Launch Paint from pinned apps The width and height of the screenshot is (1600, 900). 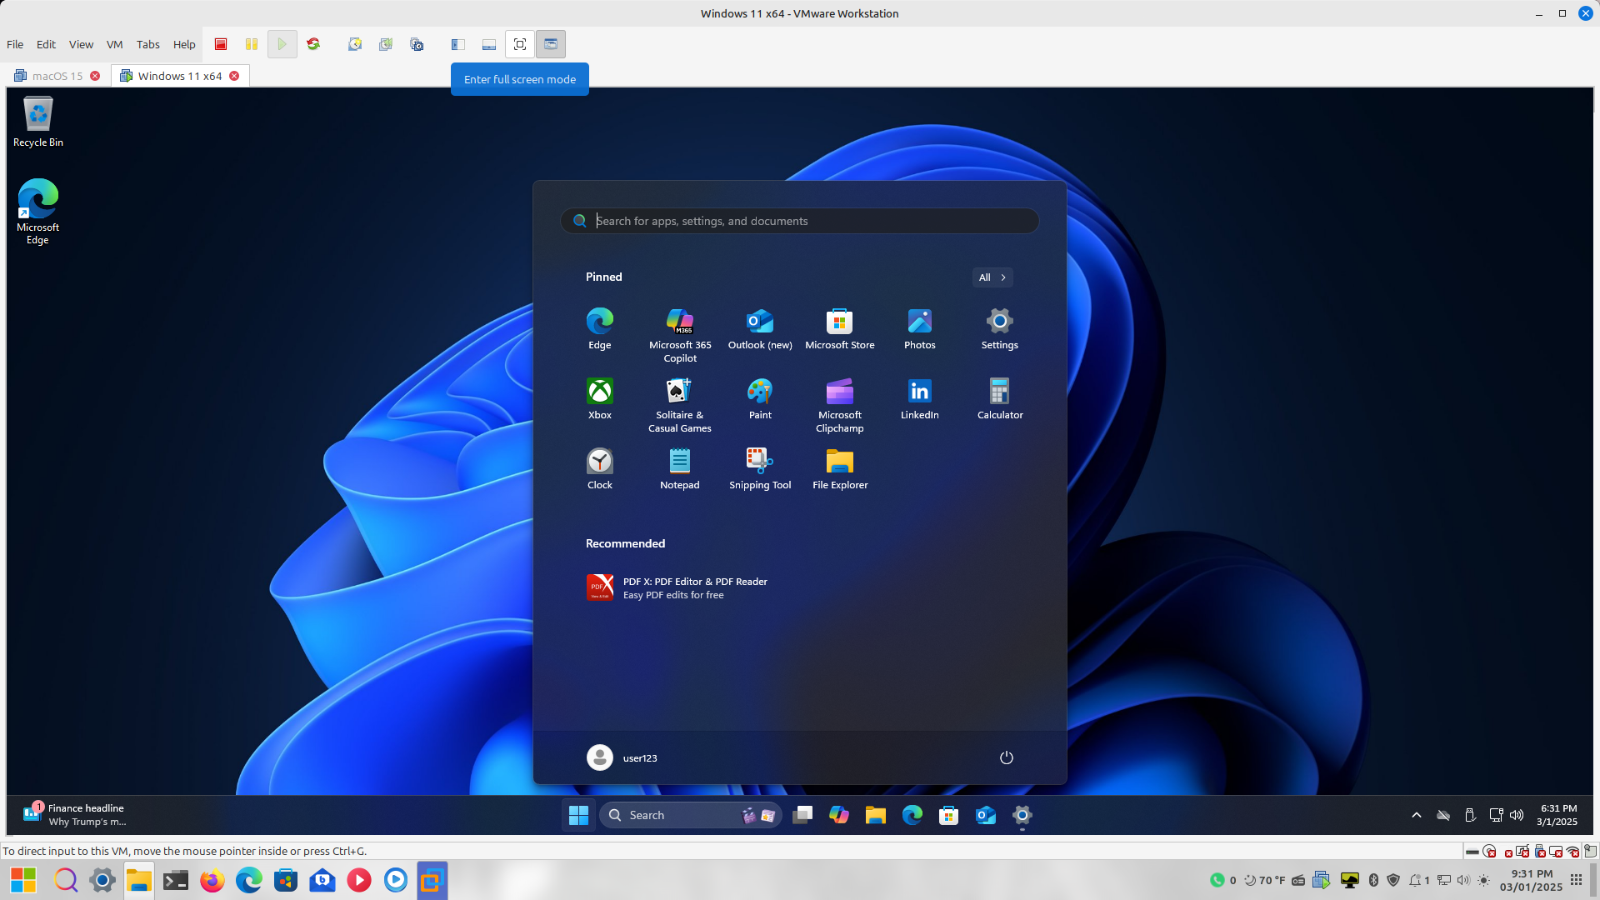(760, 399)
